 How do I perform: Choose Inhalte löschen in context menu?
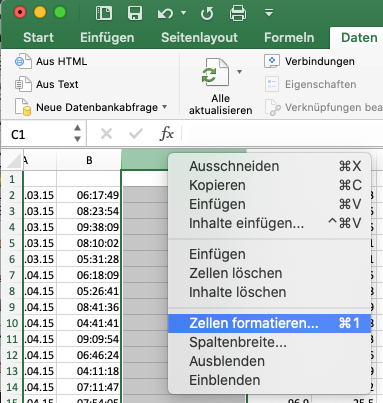[x=269, y=292]
